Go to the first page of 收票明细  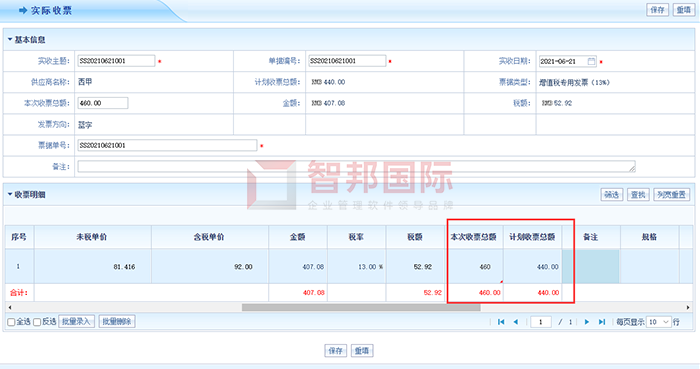[501, 322]
